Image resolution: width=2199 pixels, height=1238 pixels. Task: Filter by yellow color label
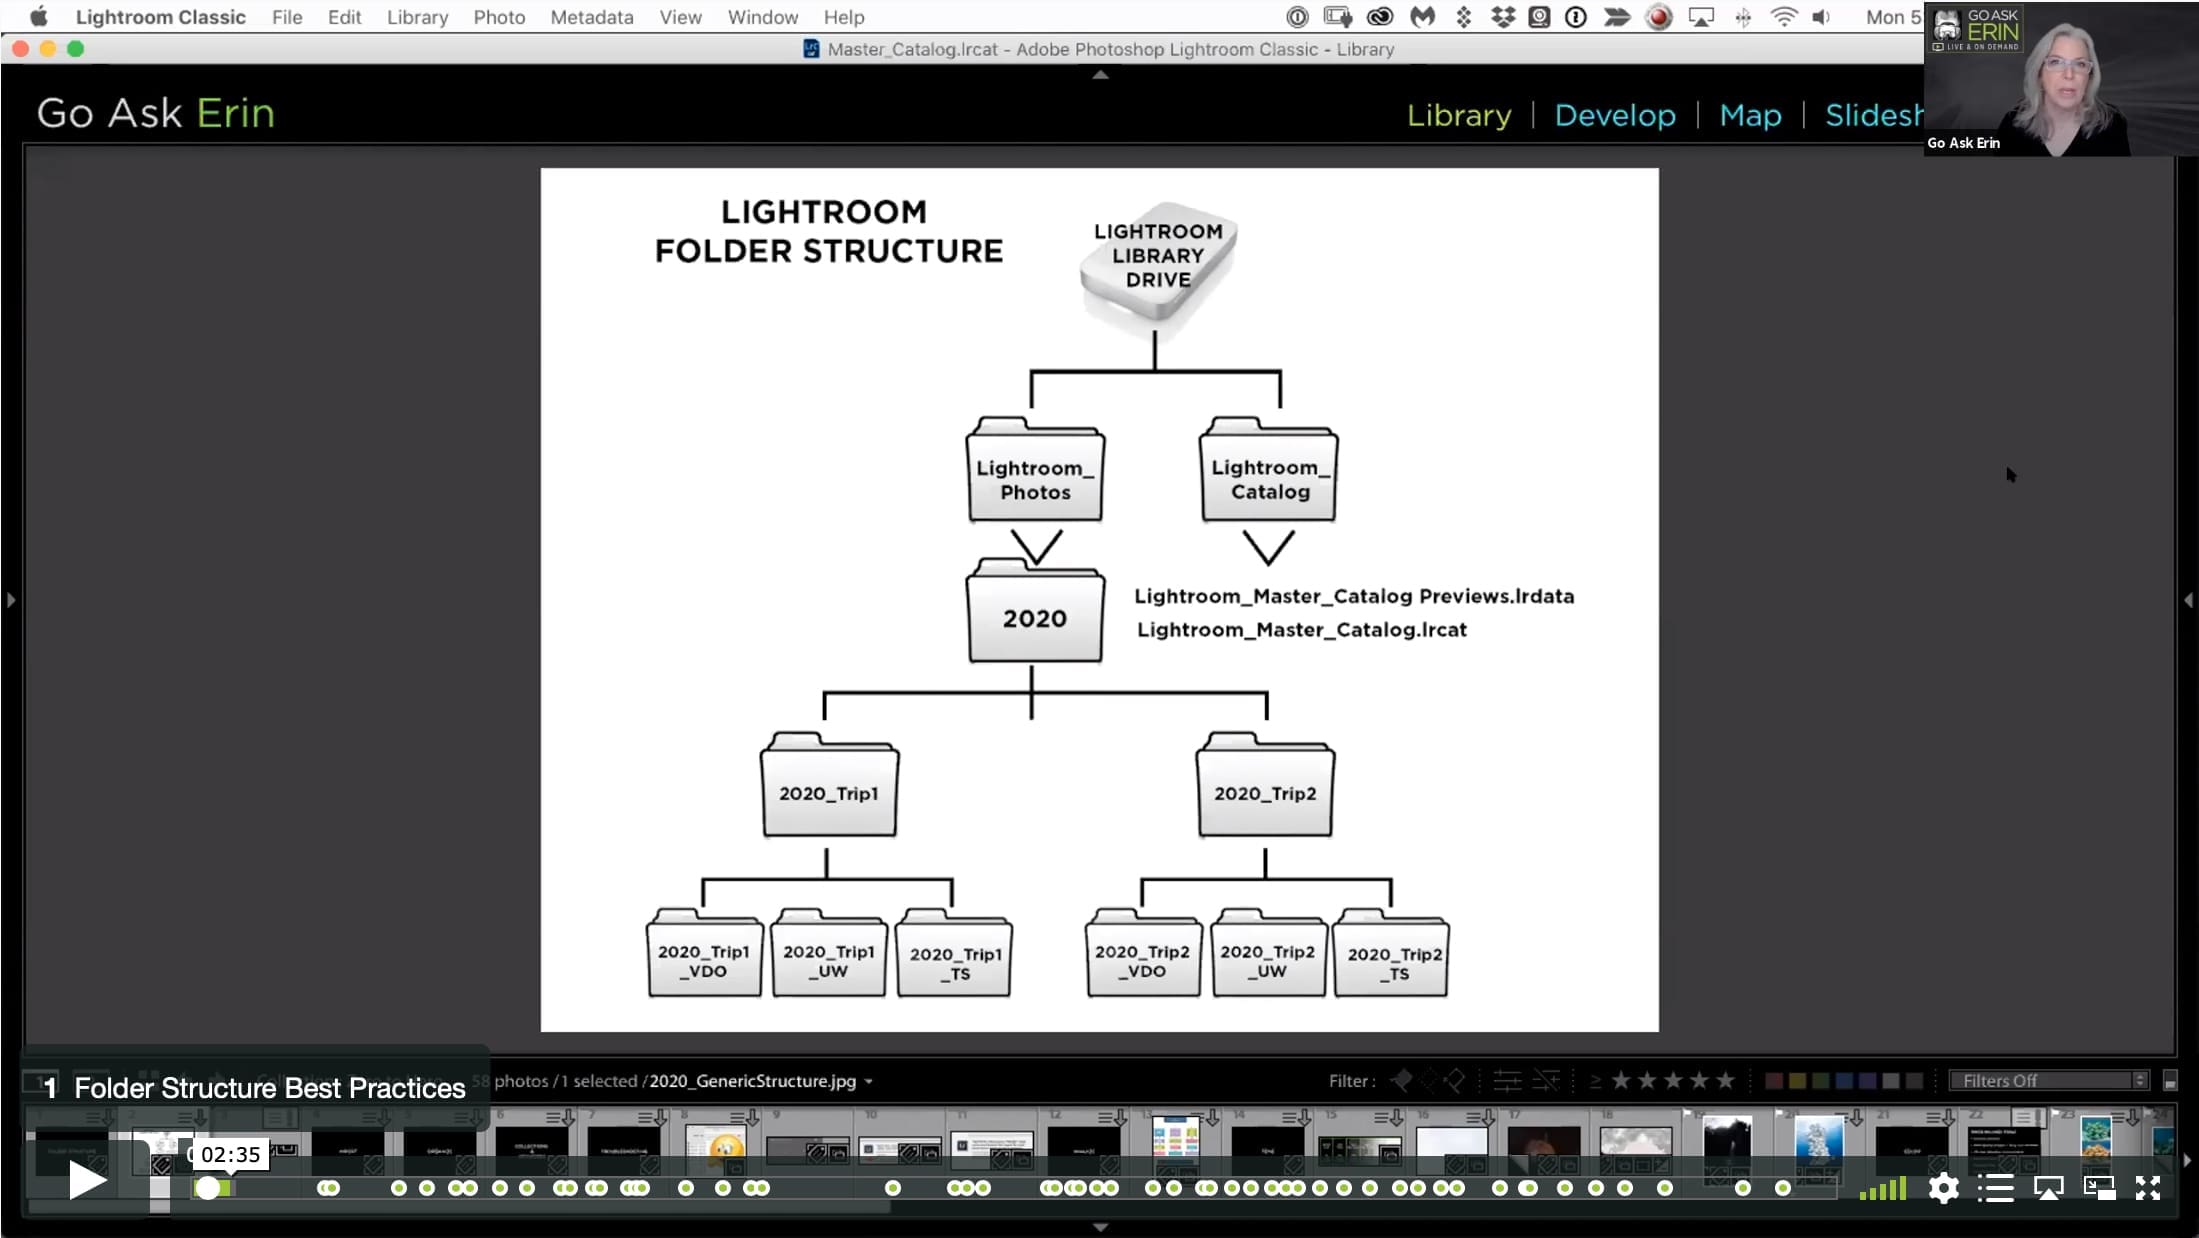click(x=1798, y=1081)
